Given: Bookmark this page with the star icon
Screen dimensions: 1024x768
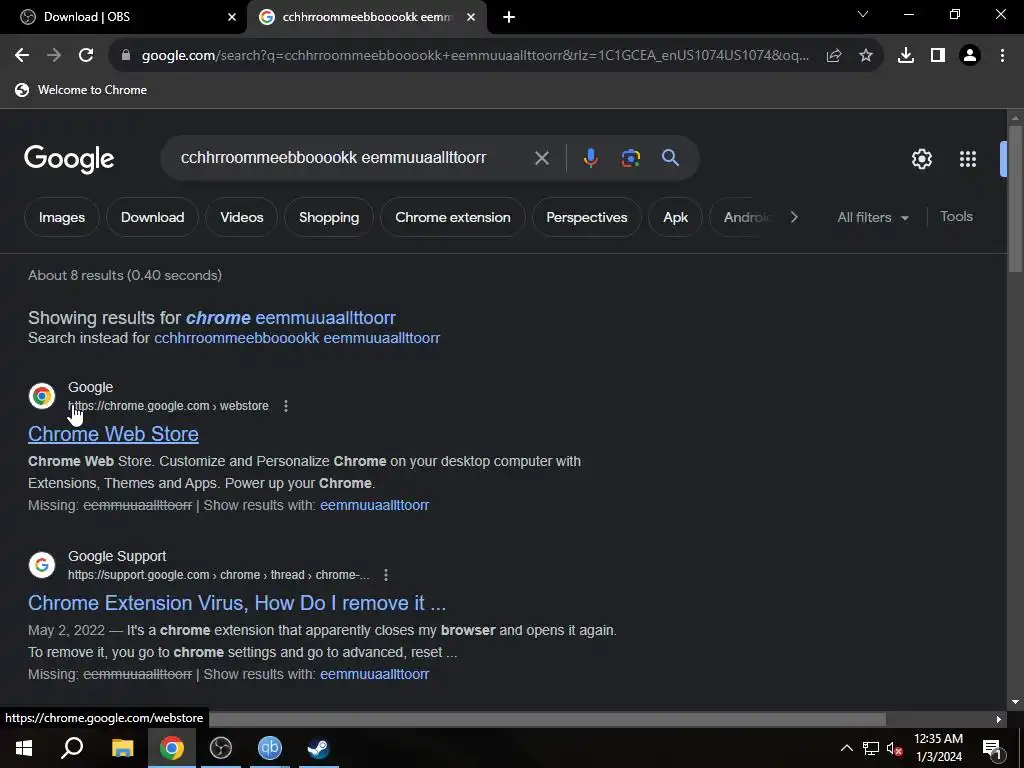Looking at the screenshot, I should click(x=866, y=56).
